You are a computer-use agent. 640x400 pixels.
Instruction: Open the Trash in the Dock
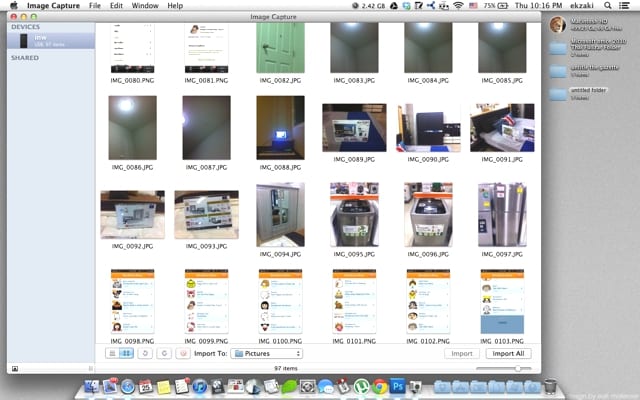(x=550, y=386)
